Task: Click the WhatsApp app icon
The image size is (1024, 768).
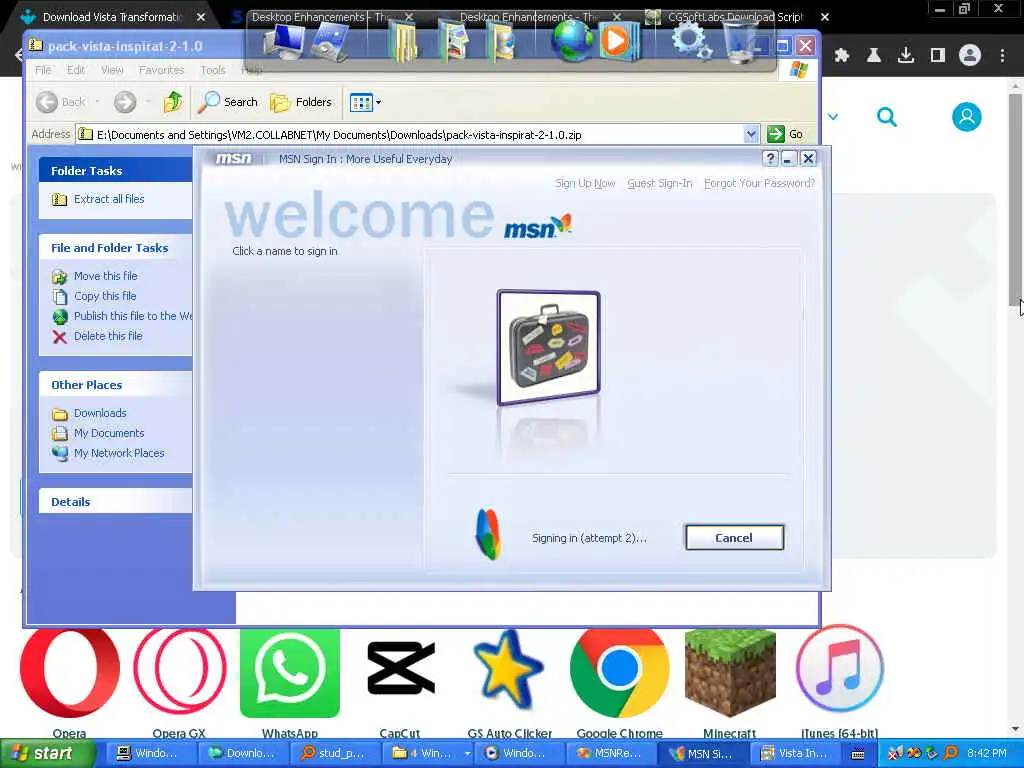Action: point(290,672)
